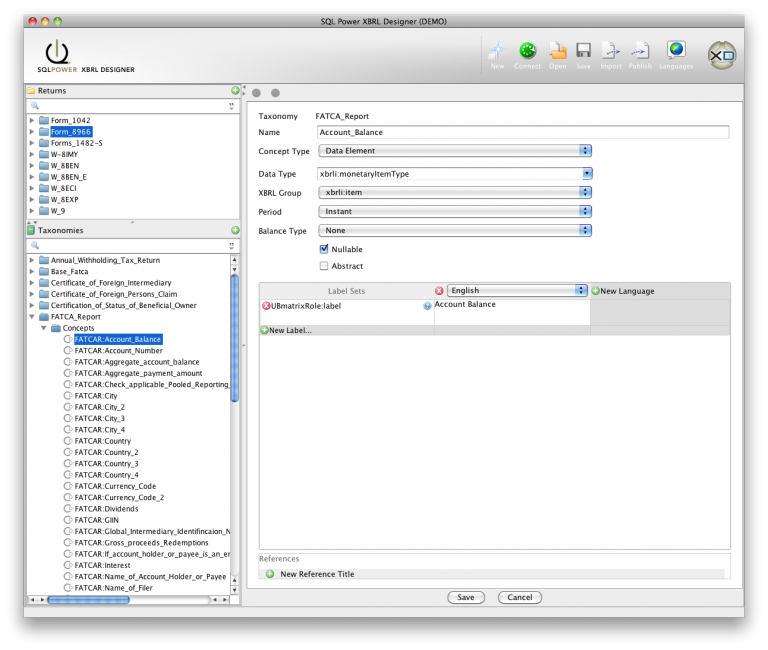This screenshot has width=768, height=650.
Task: Click the Import toolbar icon
Action: click(611, 50)
